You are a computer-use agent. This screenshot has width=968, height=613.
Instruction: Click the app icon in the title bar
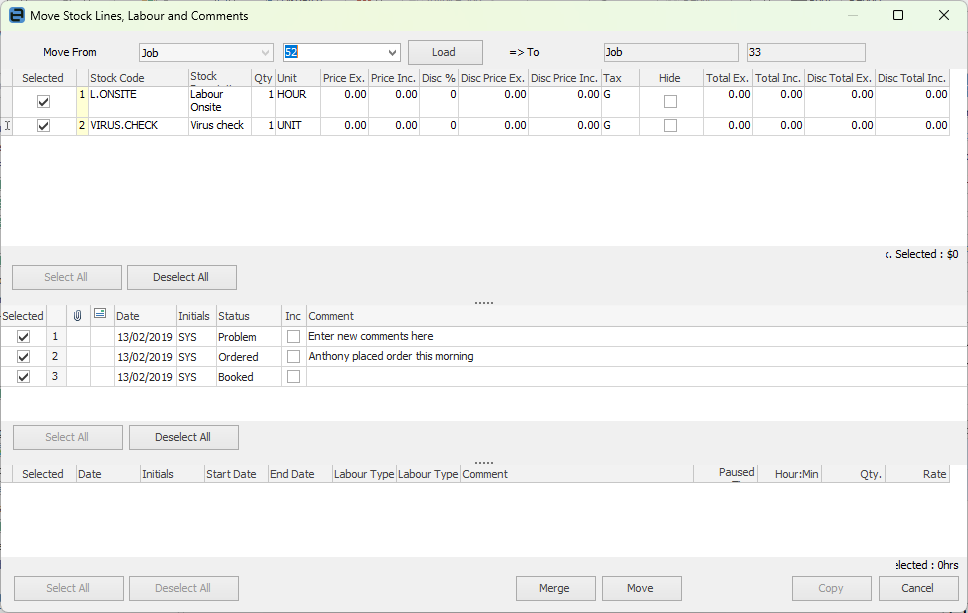[17, 15]
